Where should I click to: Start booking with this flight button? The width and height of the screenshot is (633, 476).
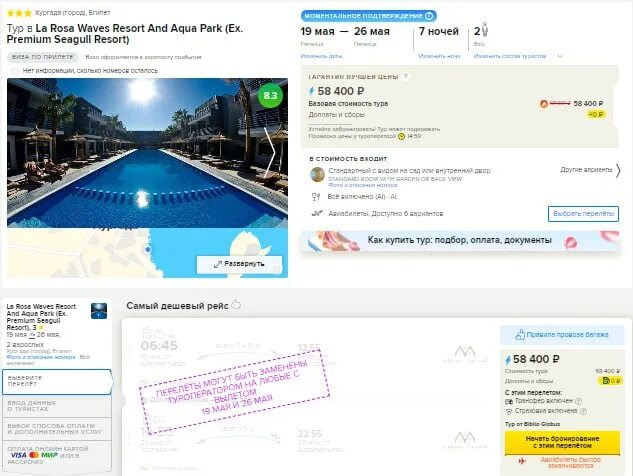562,442
